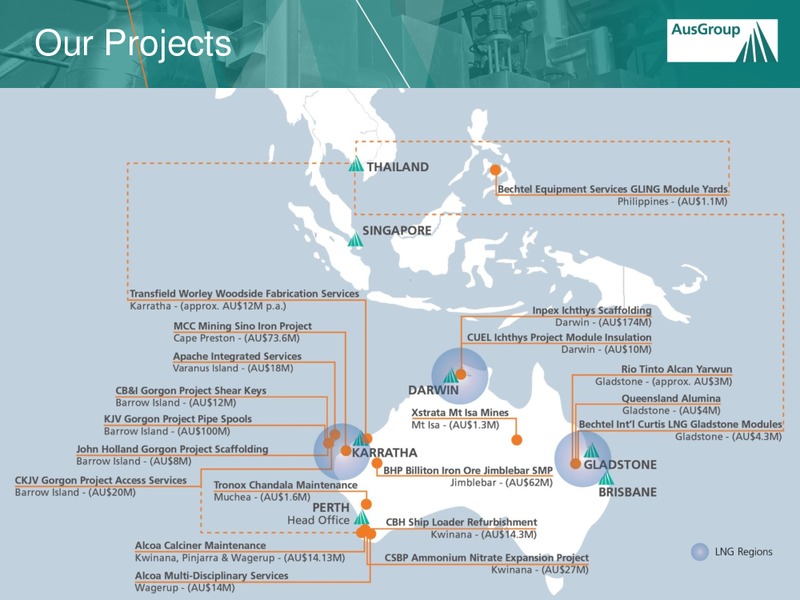
Task: Click the Brisbane office triangle marker
Action: 606,478
